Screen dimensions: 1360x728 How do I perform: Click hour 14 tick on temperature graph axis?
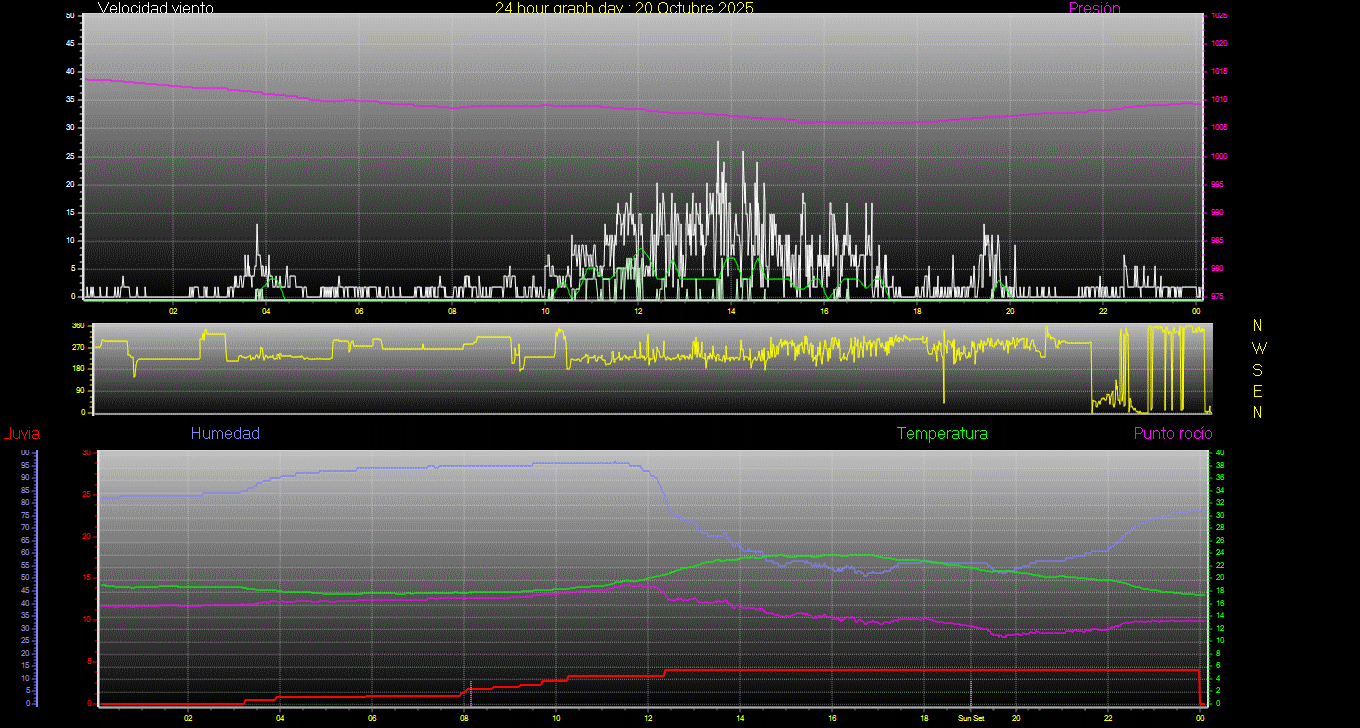(740, 718)
